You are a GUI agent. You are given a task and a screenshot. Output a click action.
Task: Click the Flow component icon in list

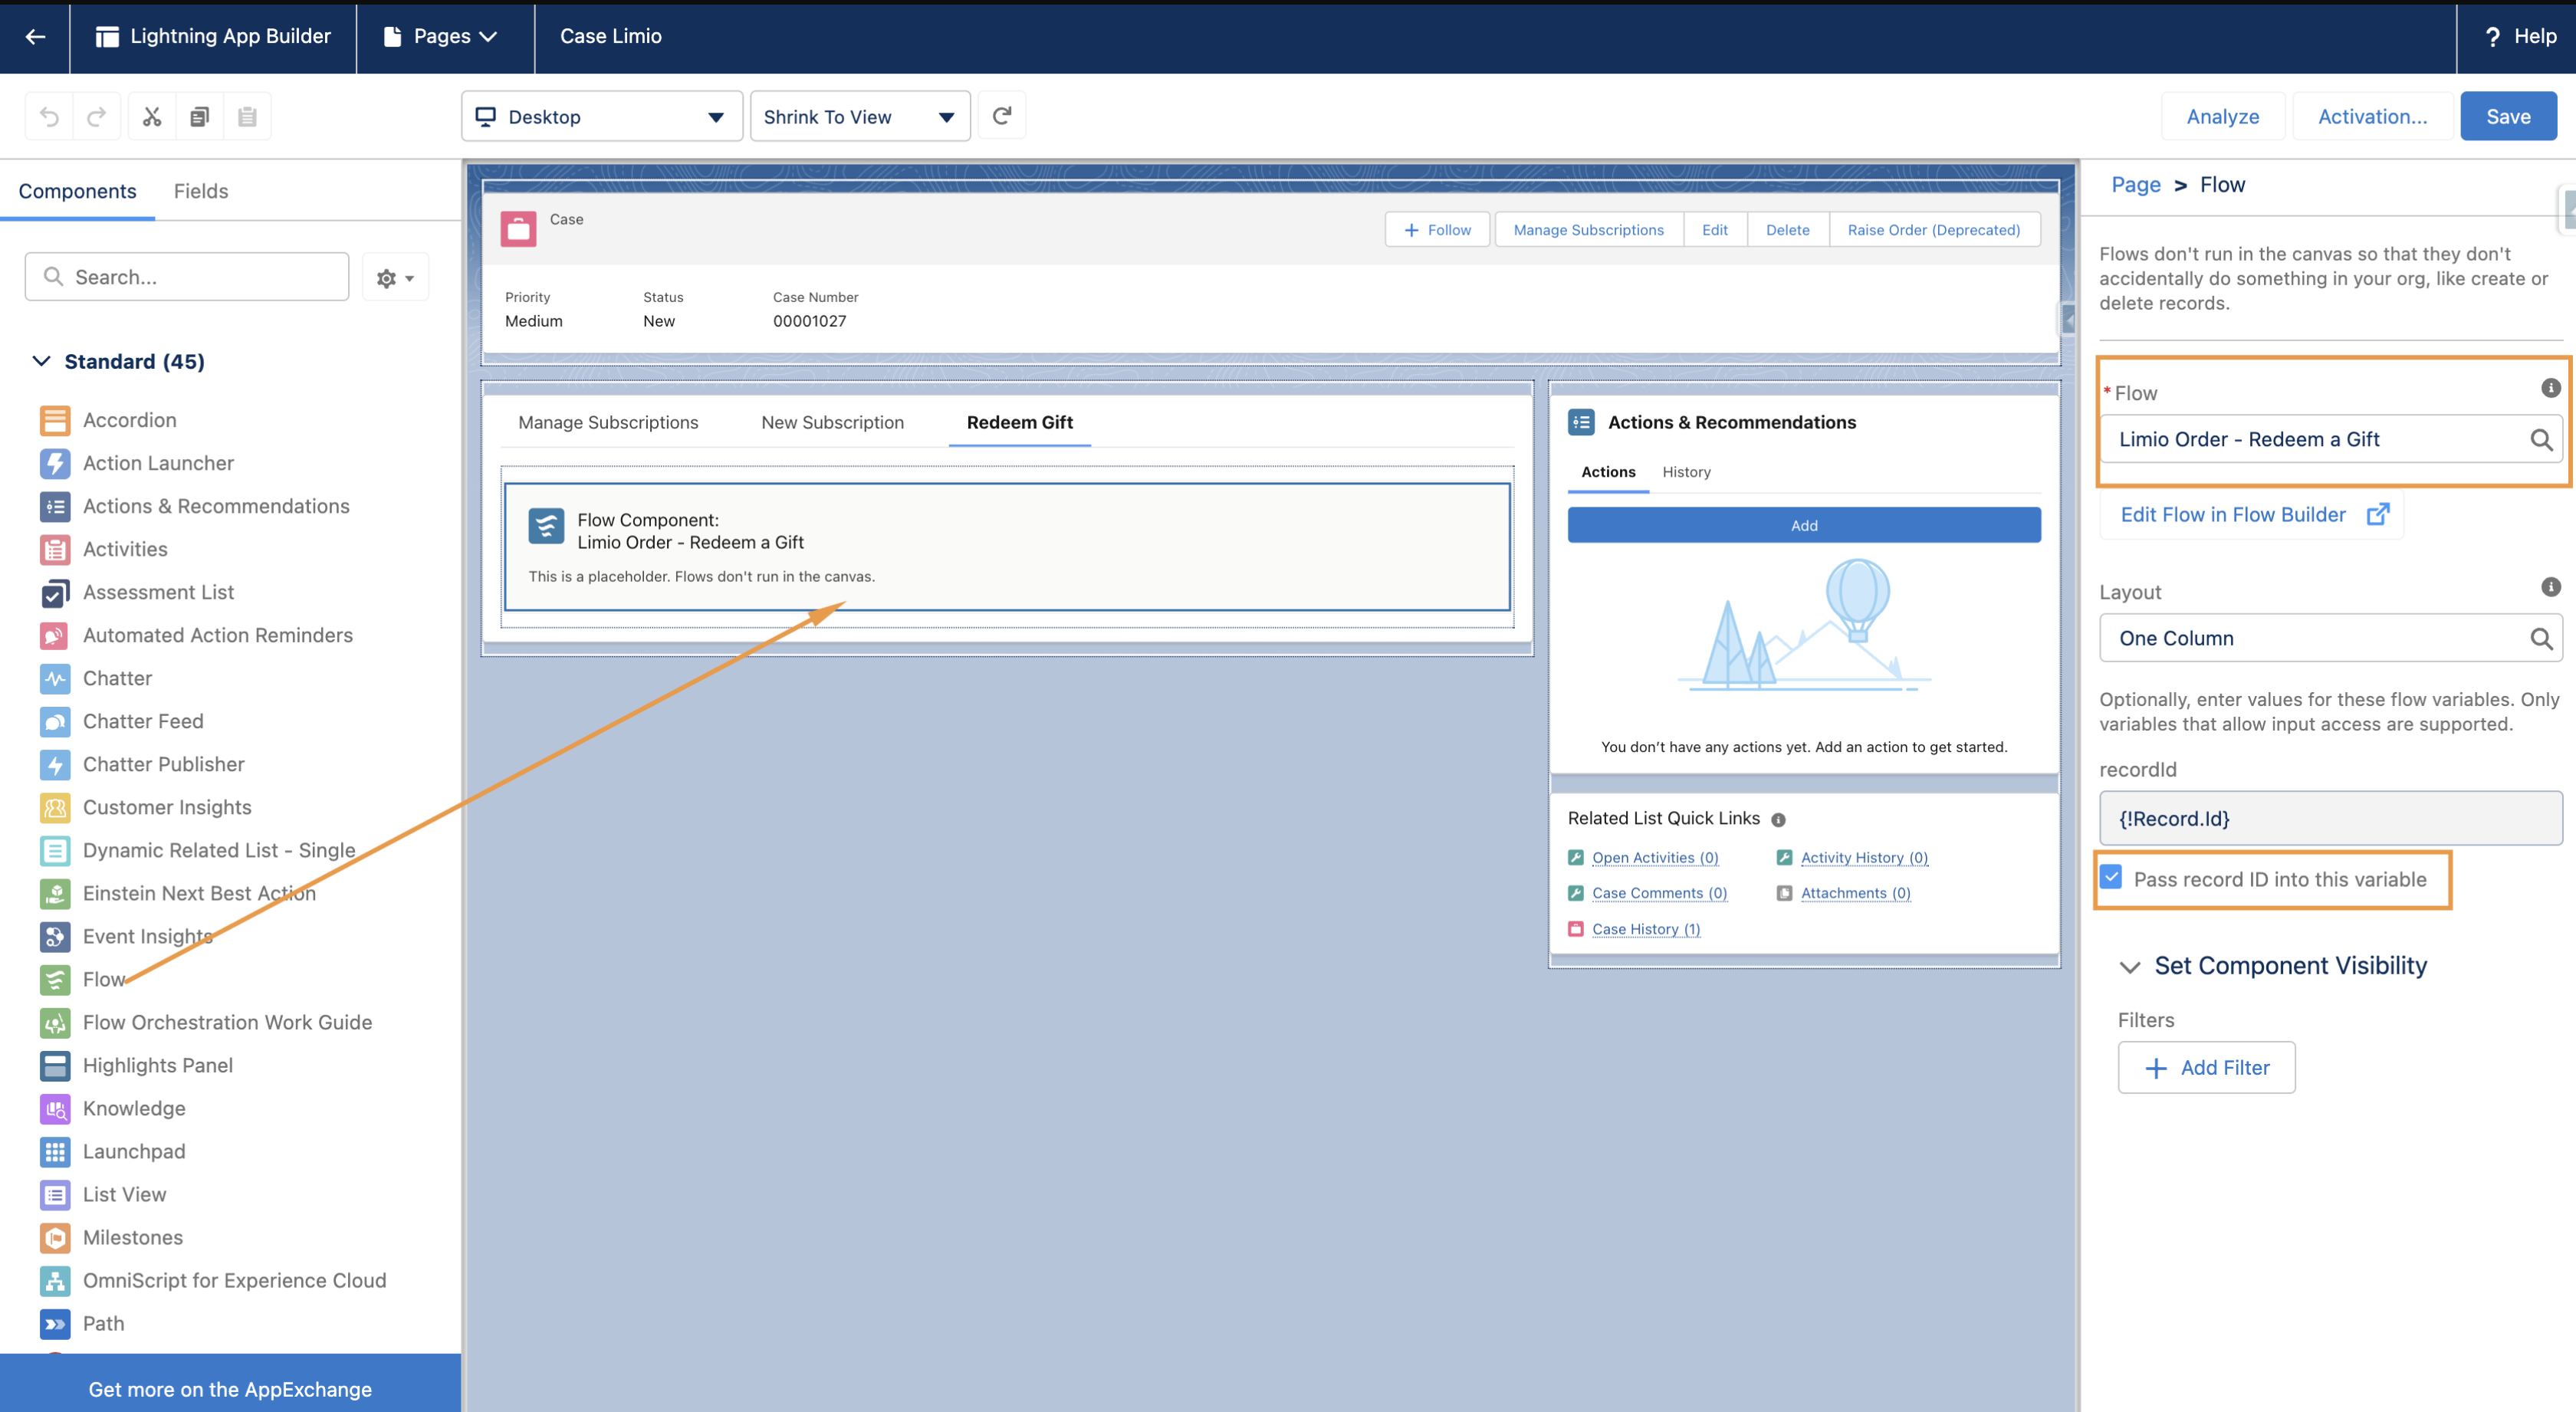tap(55, 979)
